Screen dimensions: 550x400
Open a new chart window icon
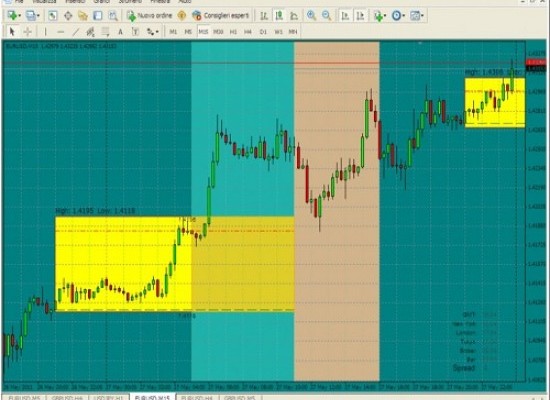click(12, 15)
